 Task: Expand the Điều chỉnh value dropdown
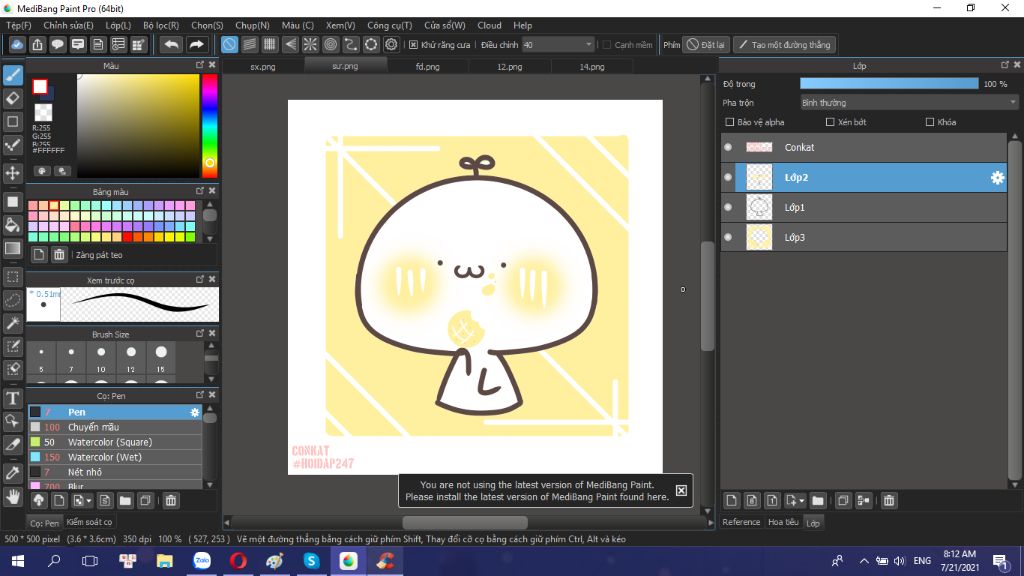[589, 45]
